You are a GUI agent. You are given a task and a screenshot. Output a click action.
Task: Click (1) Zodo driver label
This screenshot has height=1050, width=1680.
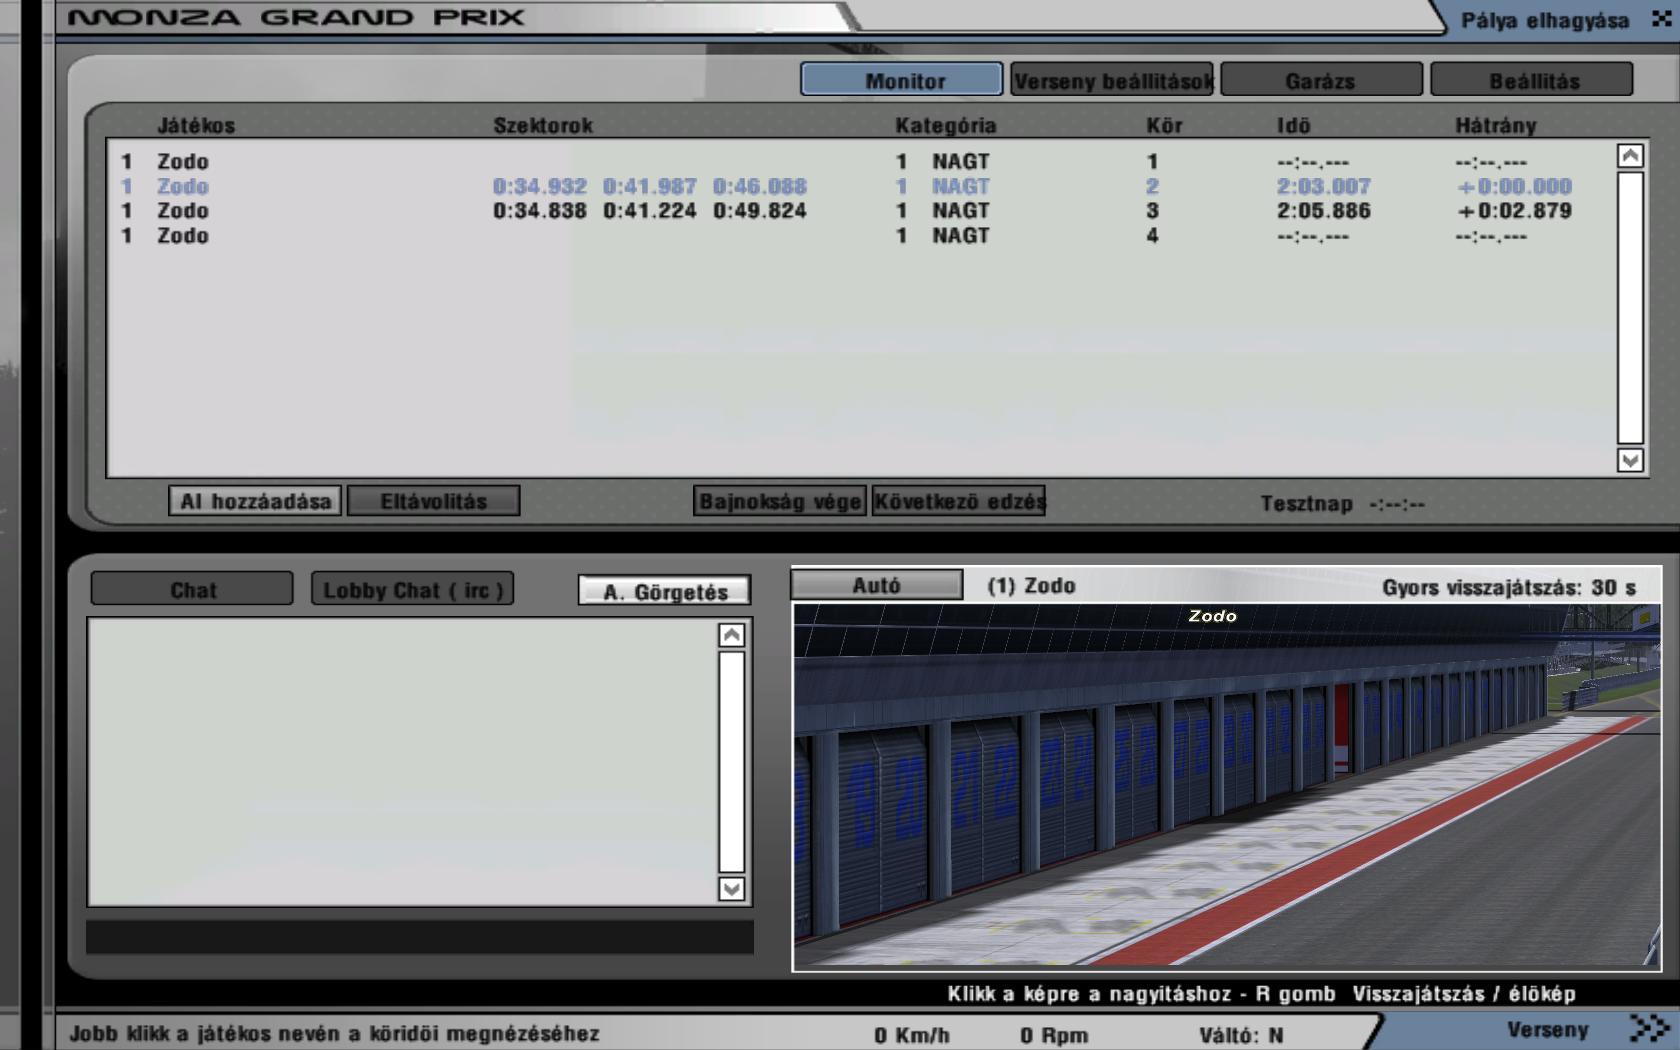click(x=1031, y=585)
